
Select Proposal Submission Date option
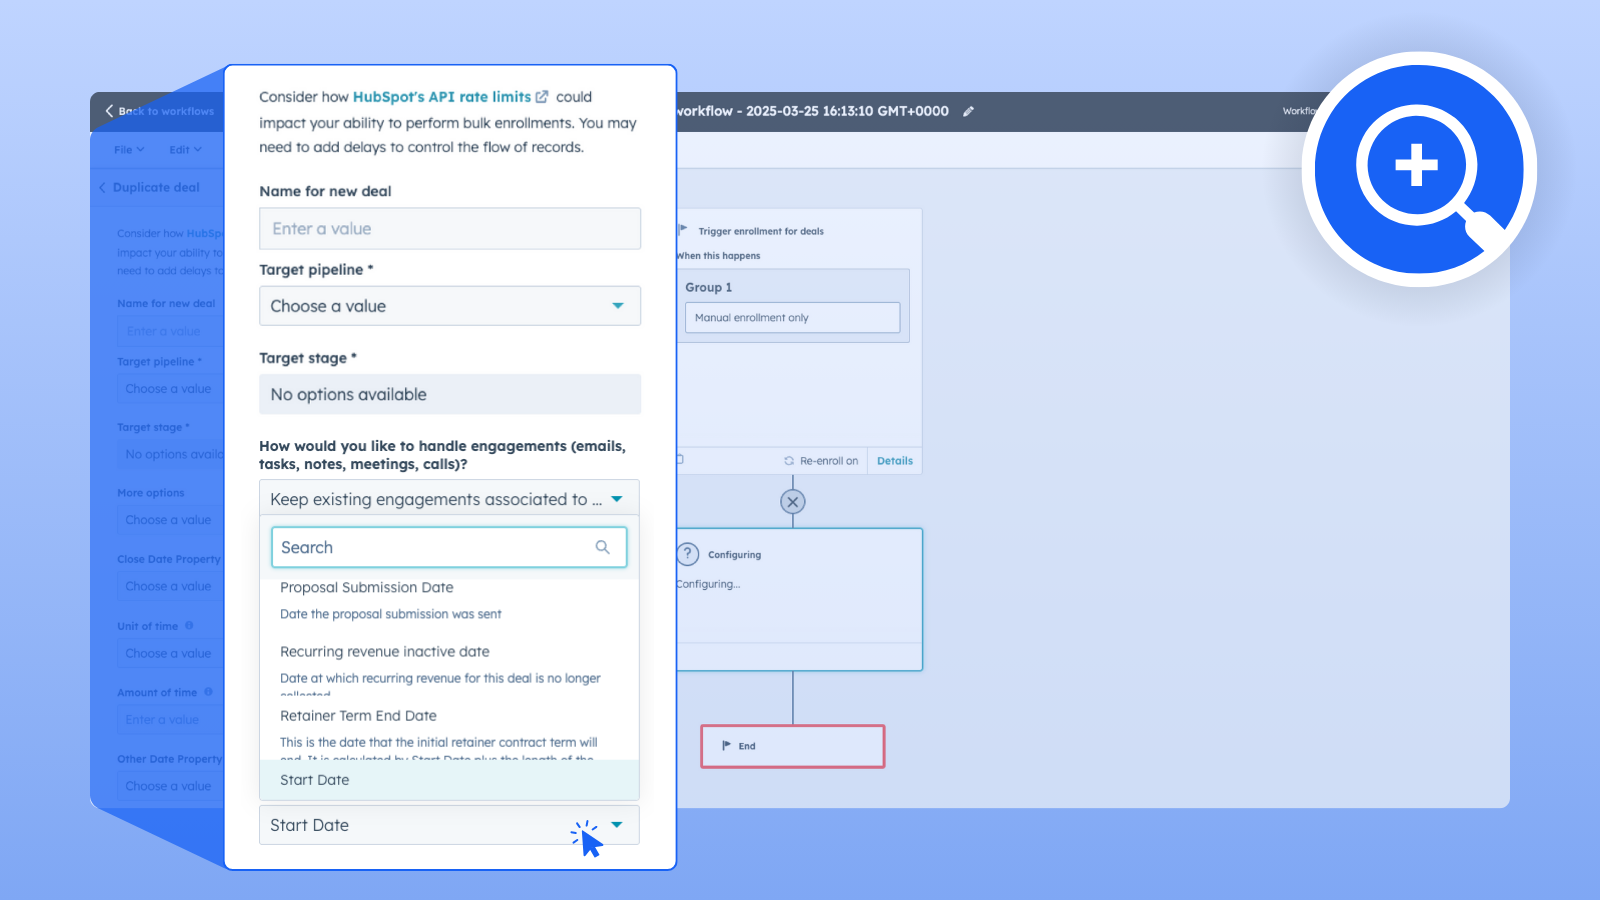[x=367, y=588]
